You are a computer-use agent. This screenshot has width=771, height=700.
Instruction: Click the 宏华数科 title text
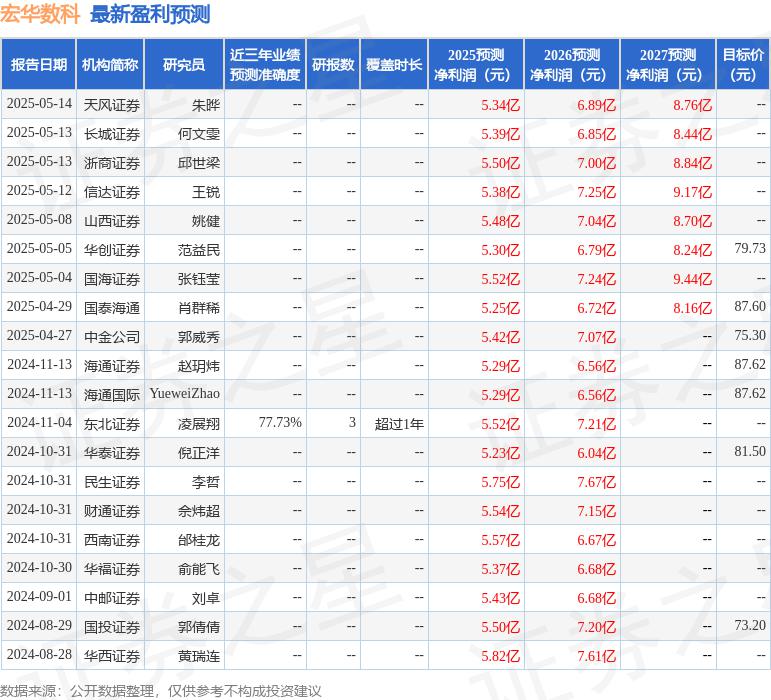coord(40,14)
